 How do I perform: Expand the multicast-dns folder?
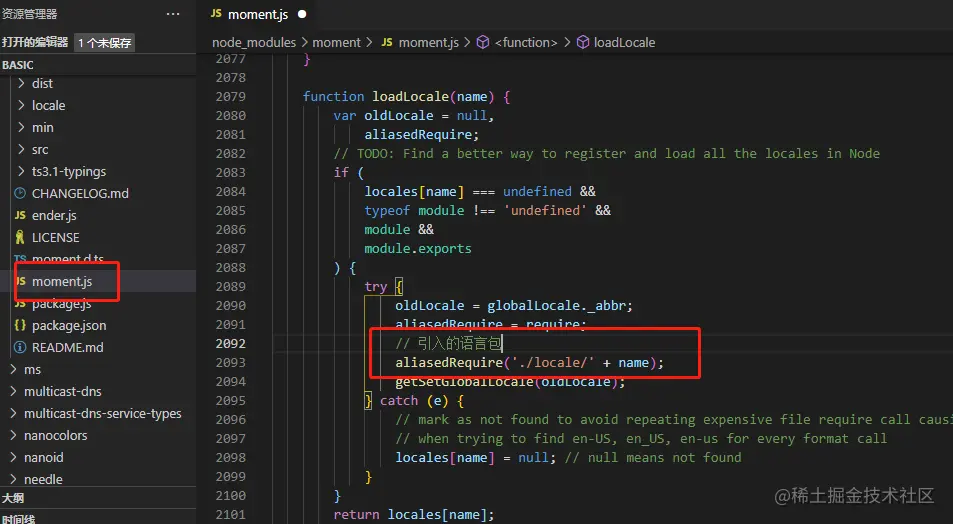pos(13,391)
